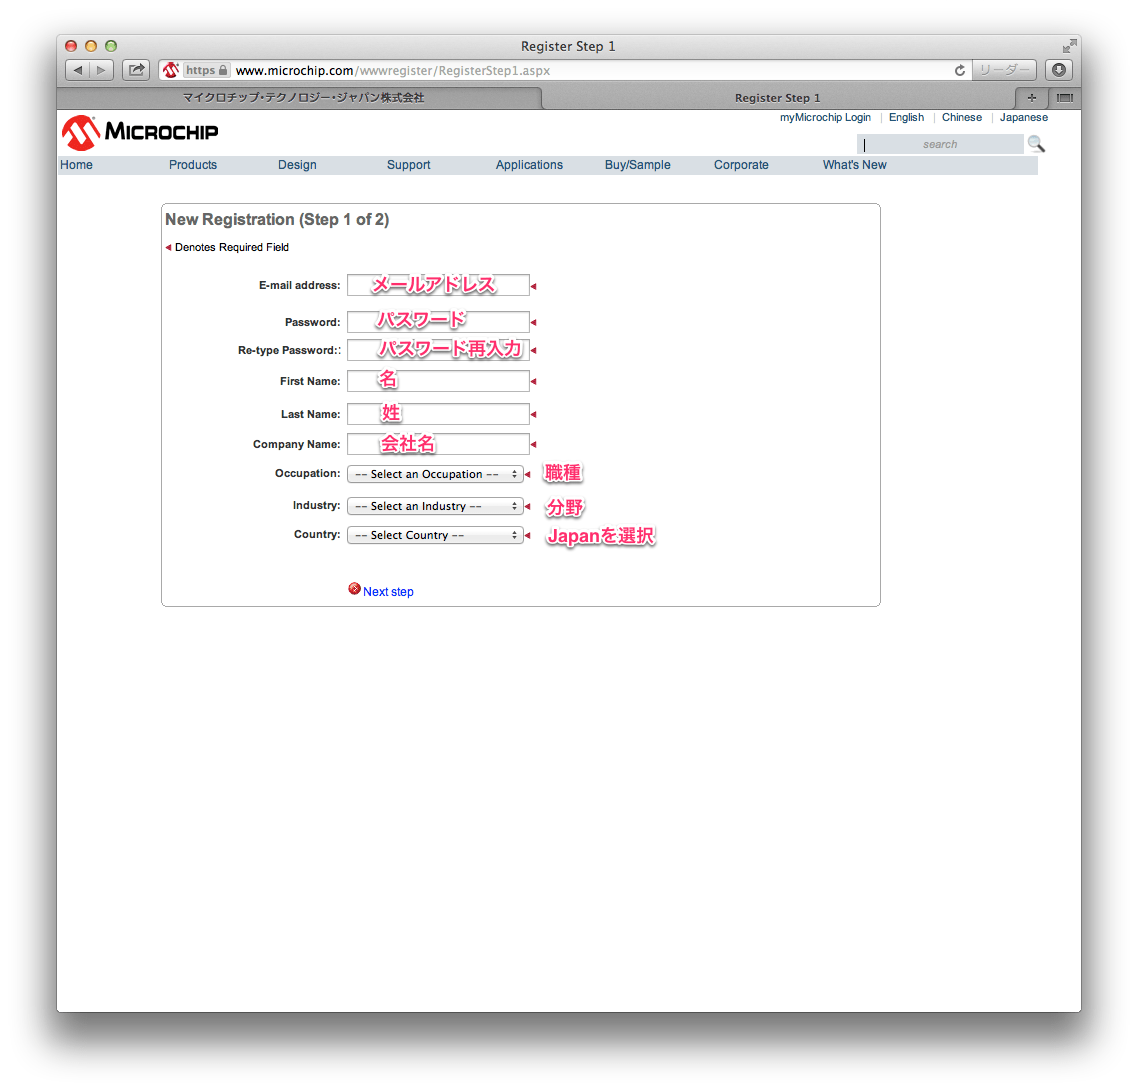The width and height of the screenshot is (1138, 1091).
Task: Open the Downloads button in toolbar
Action: [1059, 70]
